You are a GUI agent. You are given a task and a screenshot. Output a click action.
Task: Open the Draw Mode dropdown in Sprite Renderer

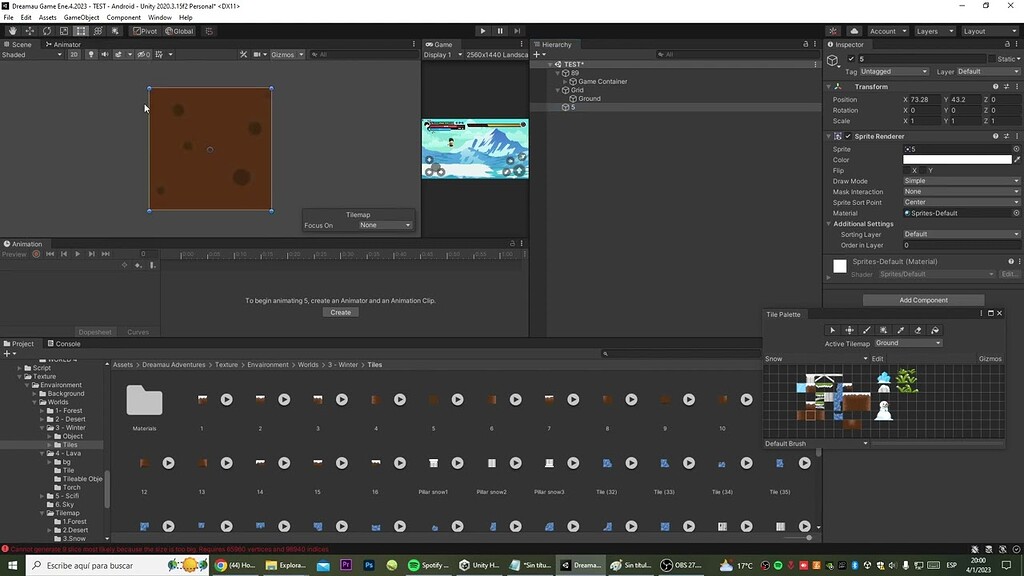pyautogui.click(x=960, y=181)
